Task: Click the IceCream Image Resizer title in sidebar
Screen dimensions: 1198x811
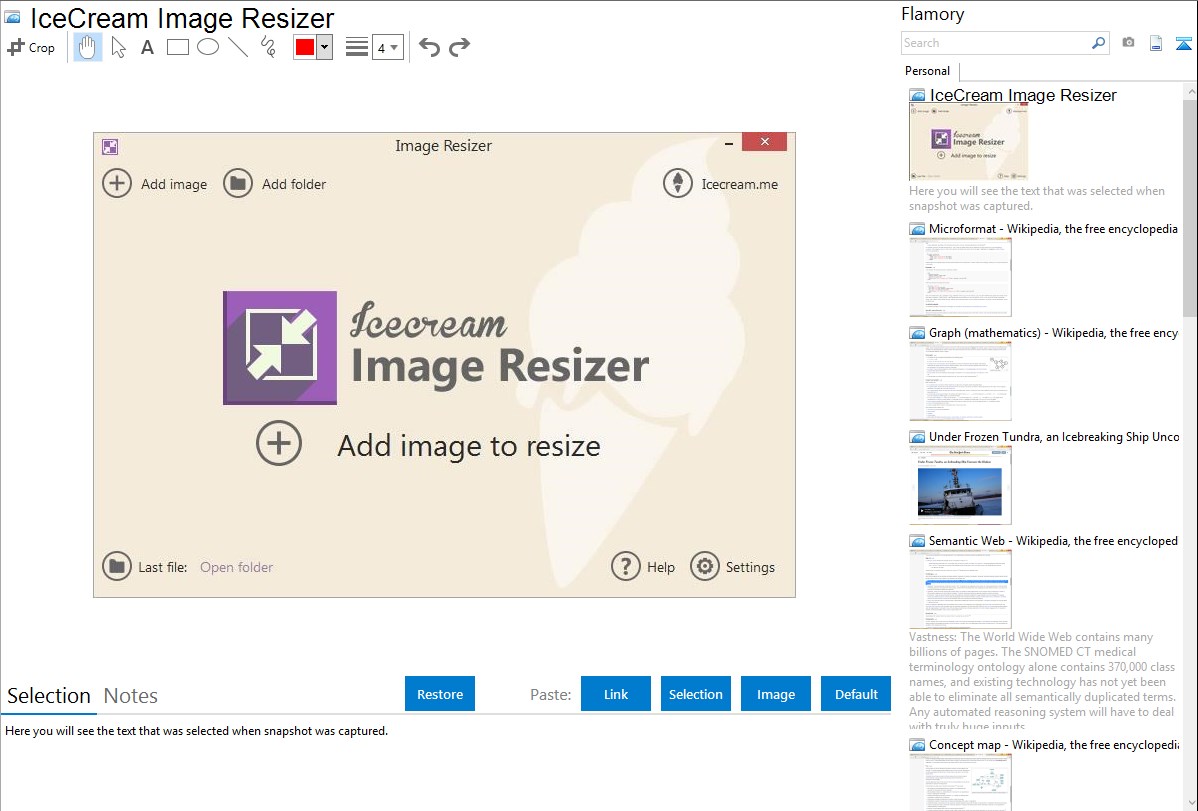Action: click(x=1023, y=96)
